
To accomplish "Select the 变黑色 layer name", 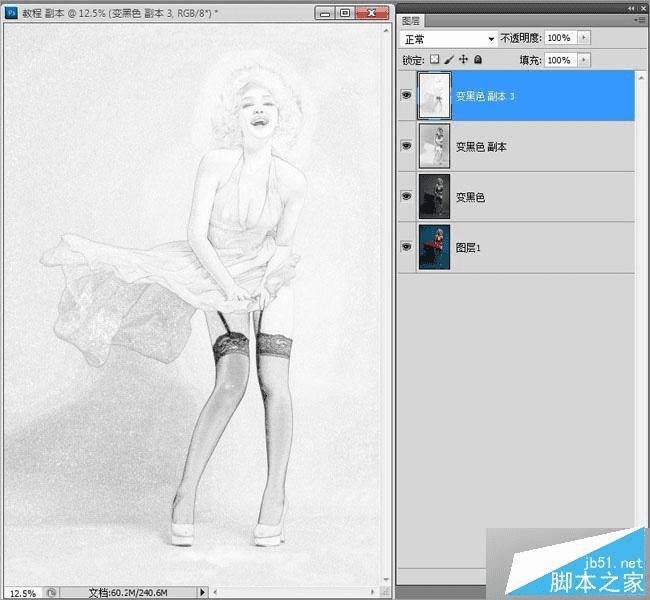I will point(470,197).
